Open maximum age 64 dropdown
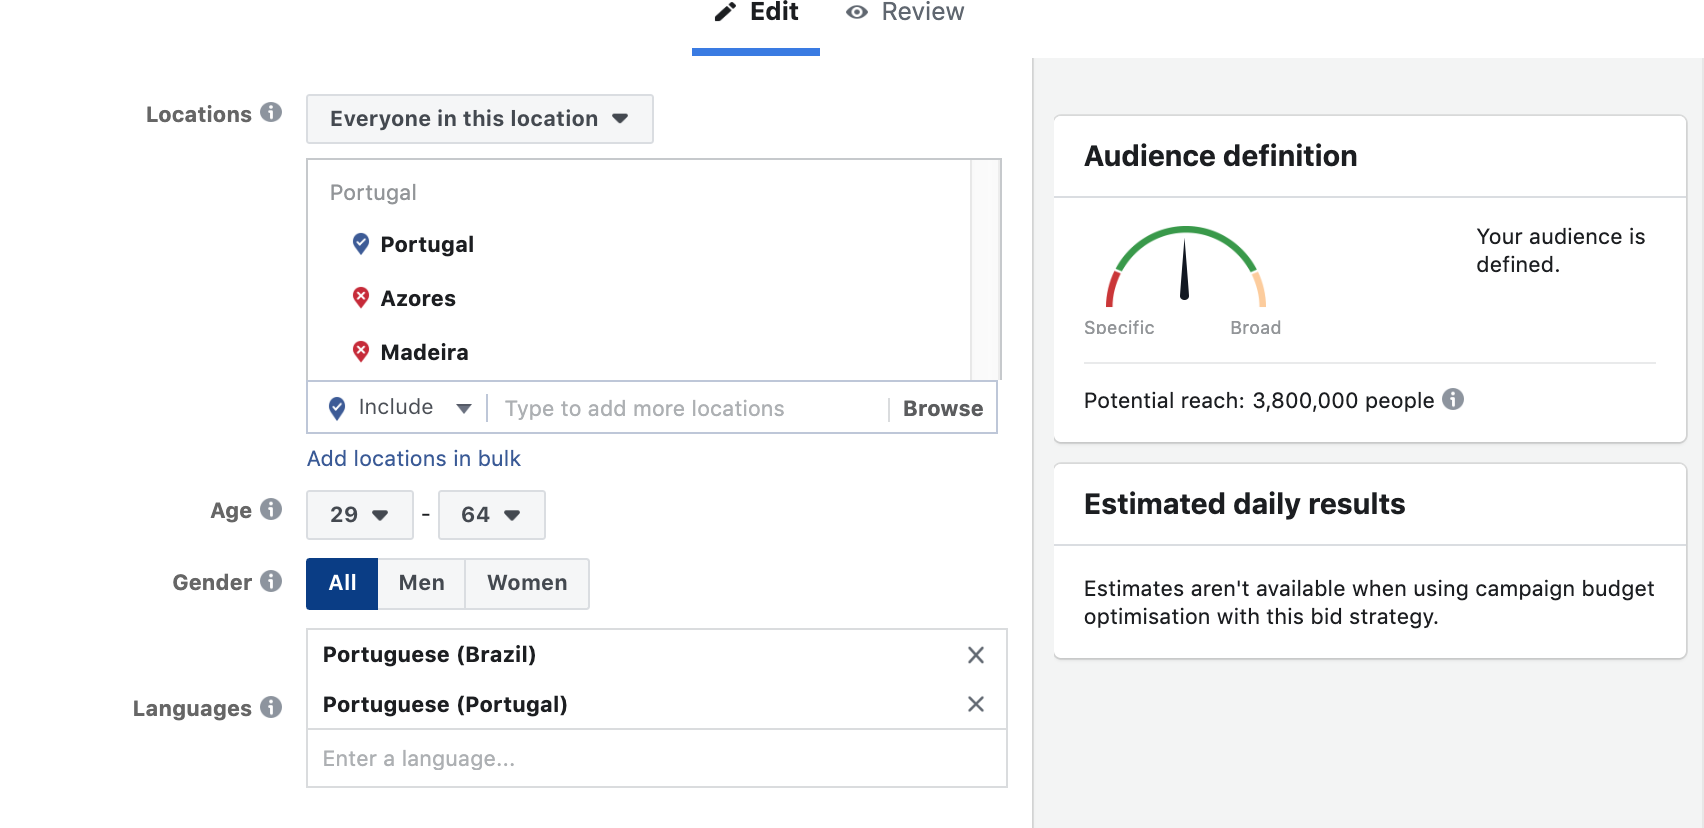 point(491,515)
